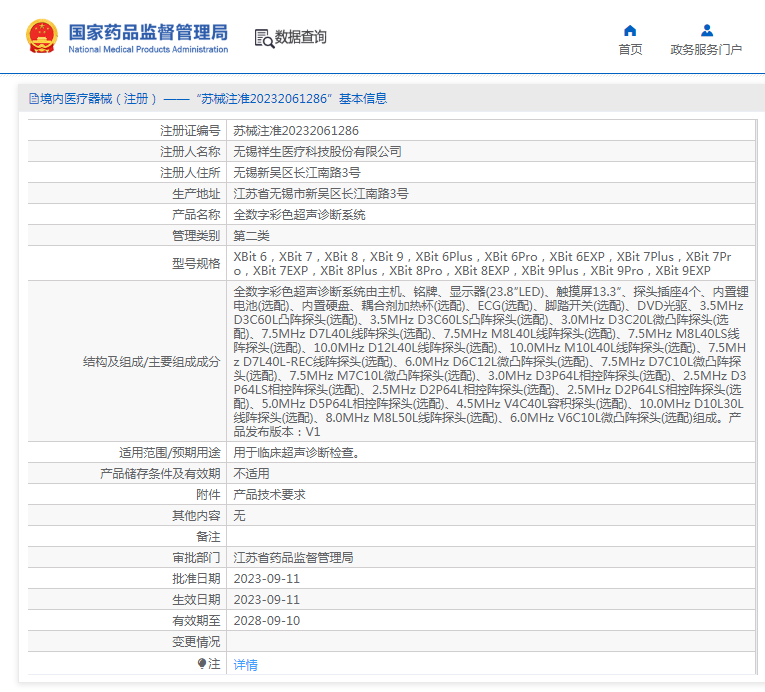The width and height of the screenshot is (765, 692).
Task: Select 第二类 management category value
Action: click(x=251, y=236)
